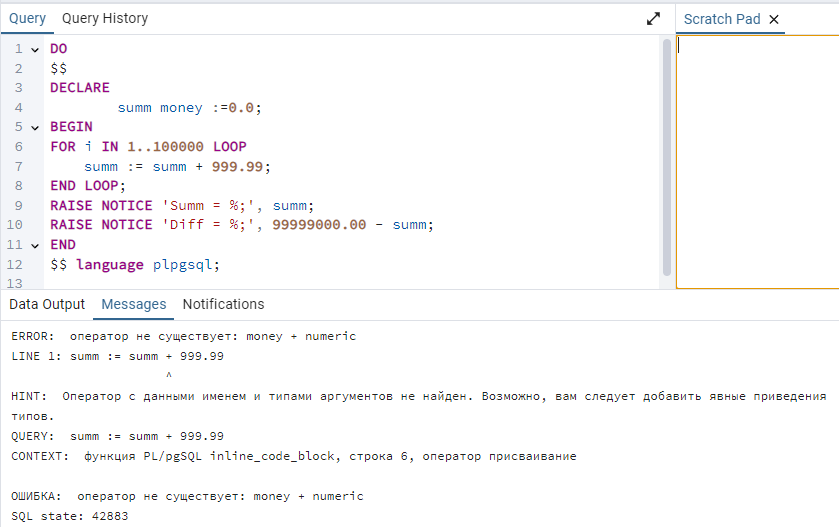The height and width of the screenshot is (527, 839).
Task: Switch to the Query tab
Action: click(x=27, y=19)
